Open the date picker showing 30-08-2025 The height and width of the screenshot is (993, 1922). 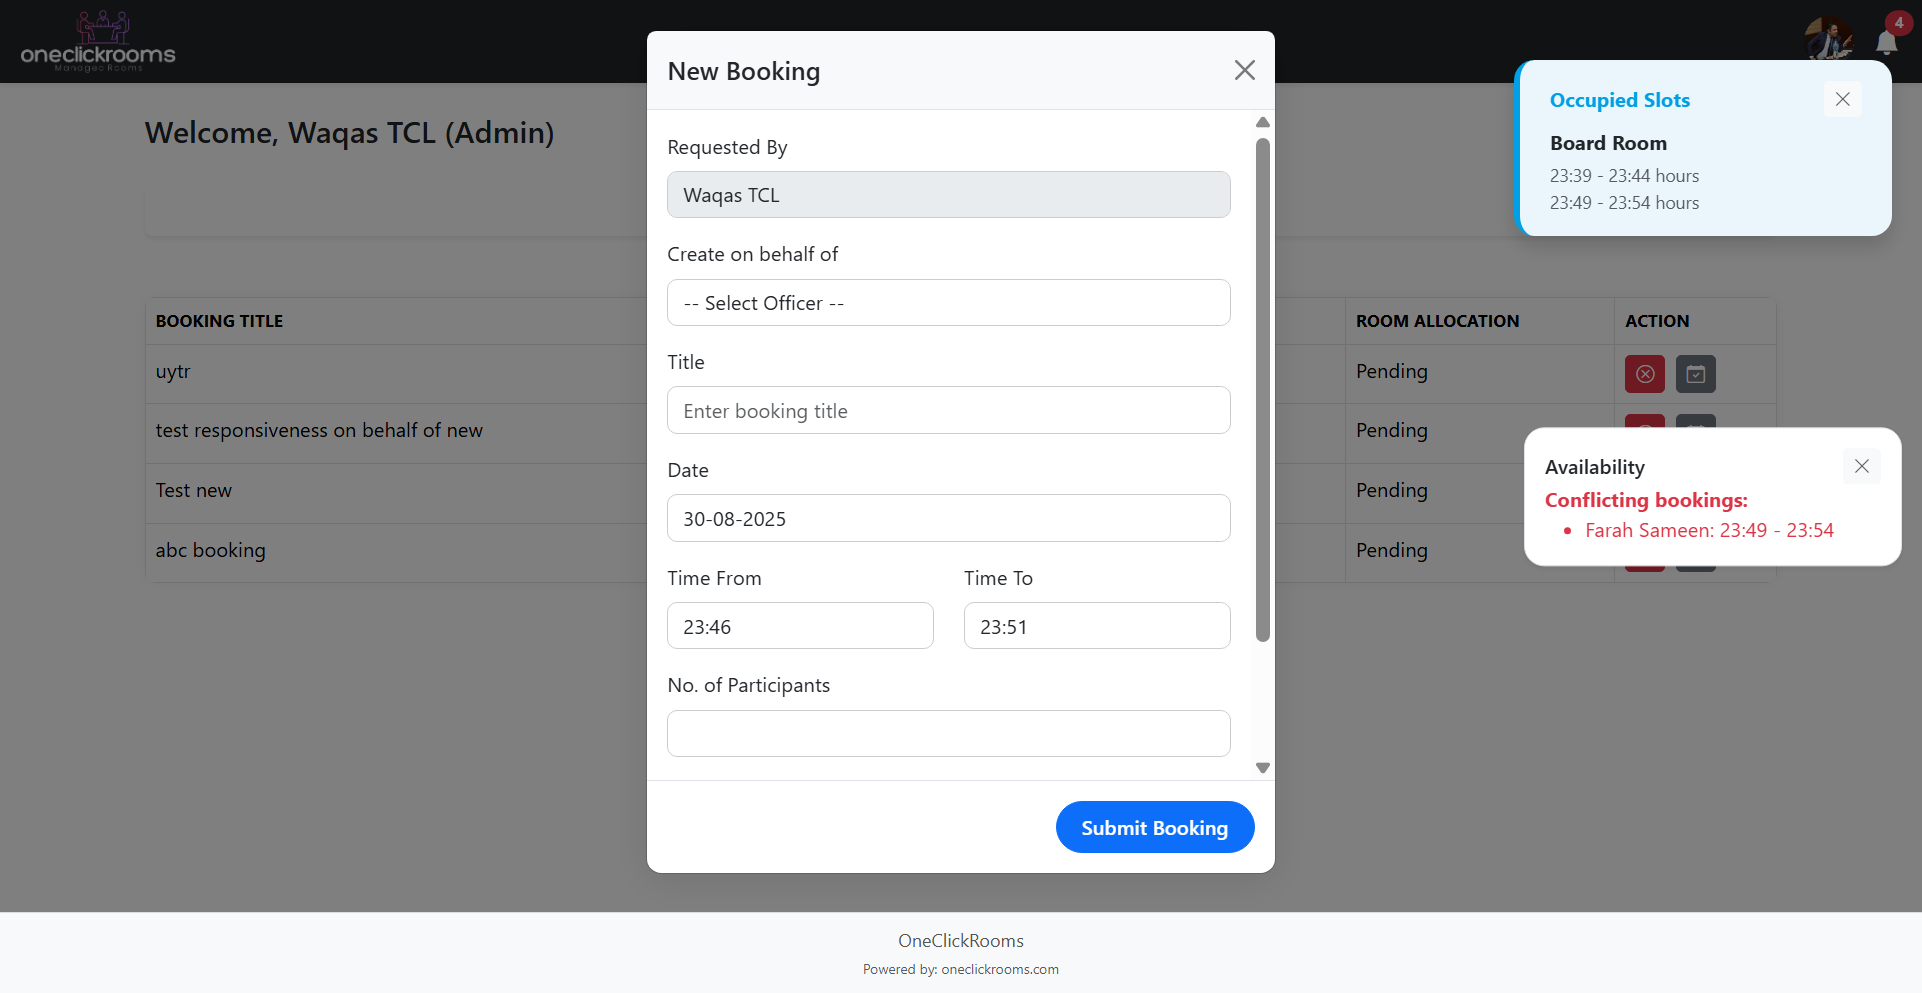(948, 518)
